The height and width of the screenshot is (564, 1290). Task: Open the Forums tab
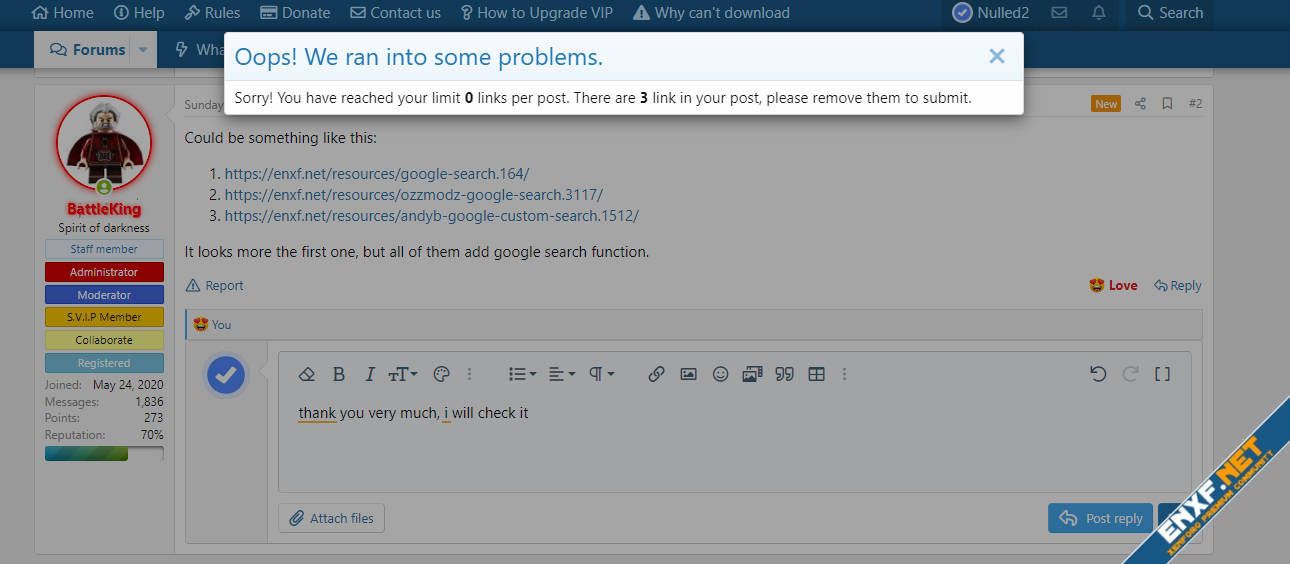click(x=88, y=49)
